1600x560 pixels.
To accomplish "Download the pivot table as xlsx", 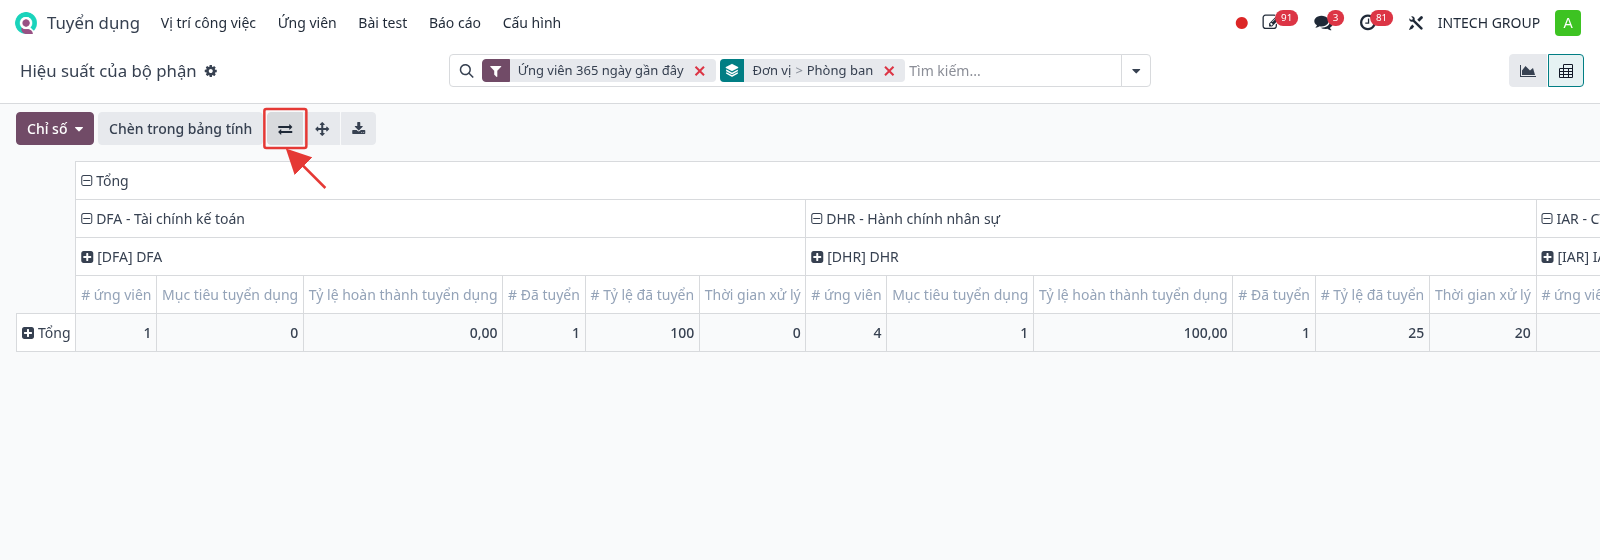I will click(x=359, y=129).
